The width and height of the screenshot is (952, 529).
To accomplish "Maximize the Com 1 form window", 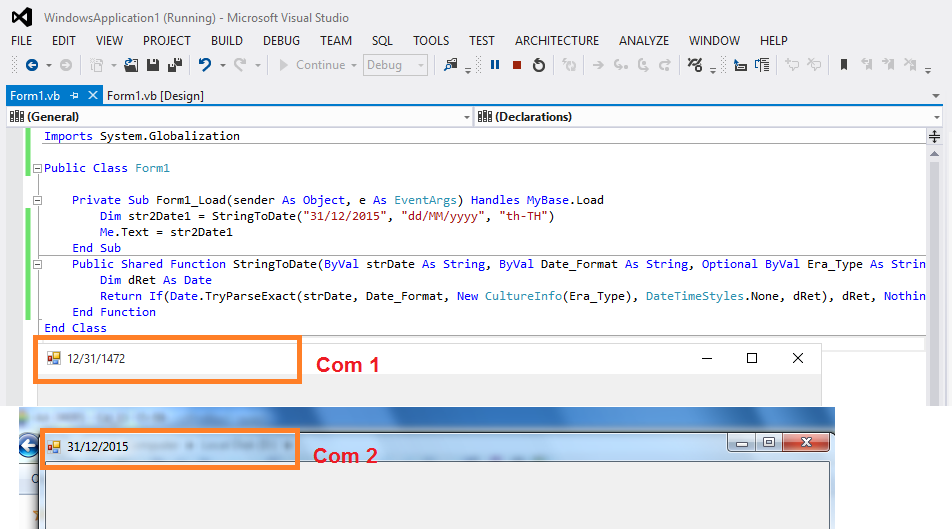I will pyautogui.click(x=752, y=358).
